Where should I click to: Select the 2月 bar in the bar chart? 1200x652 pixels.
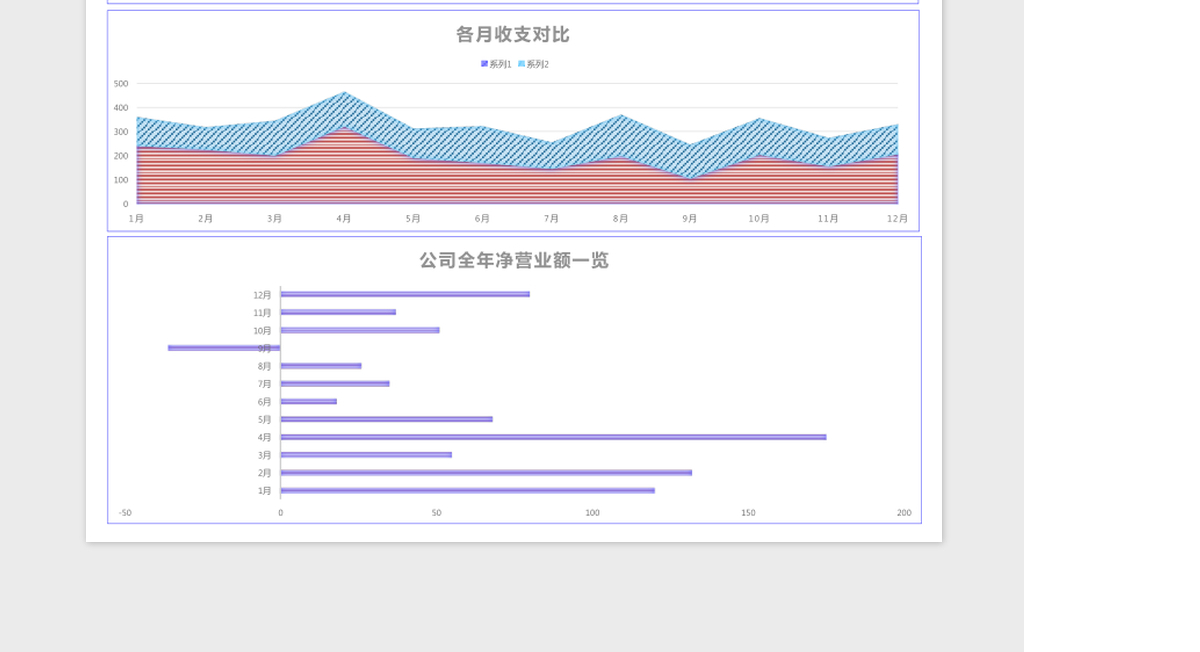[x=486, y=472]
